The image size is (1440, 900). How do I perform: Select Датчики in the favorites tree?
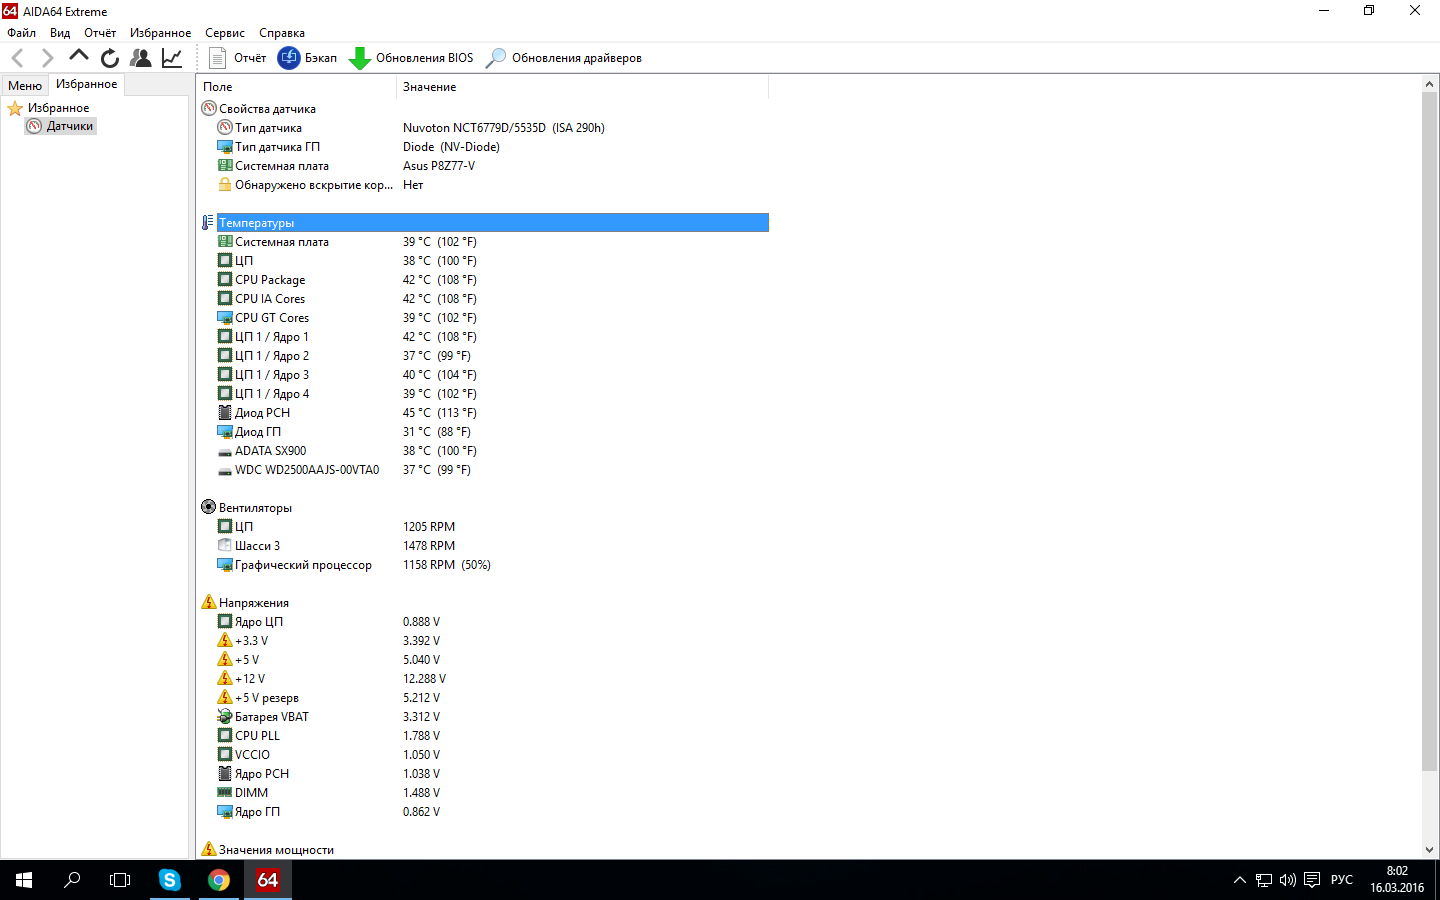(69, 126)
